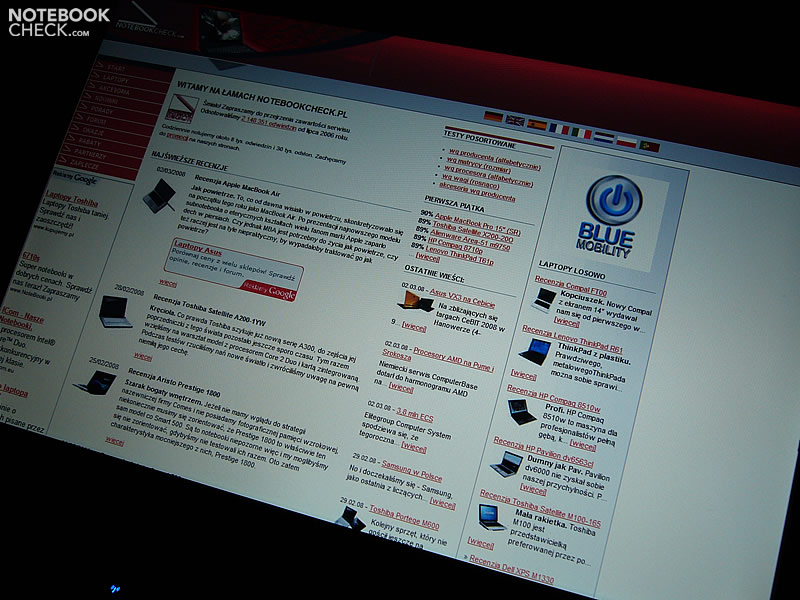Viewport: 800px width, 600px height.
Task: Click the Compal FT00 laptop thumbnail
Action: [544, 299]
